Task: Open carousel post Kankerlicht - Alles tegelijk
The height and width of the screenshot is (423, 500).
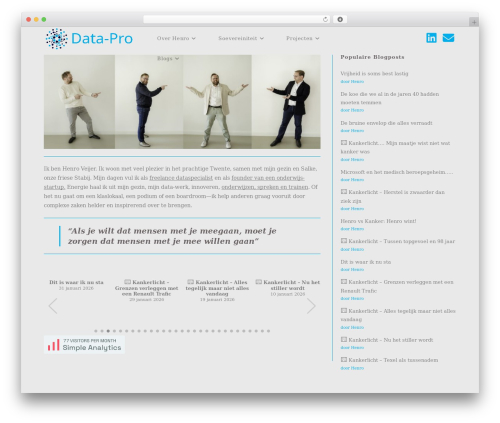Action: coord(217,288)
